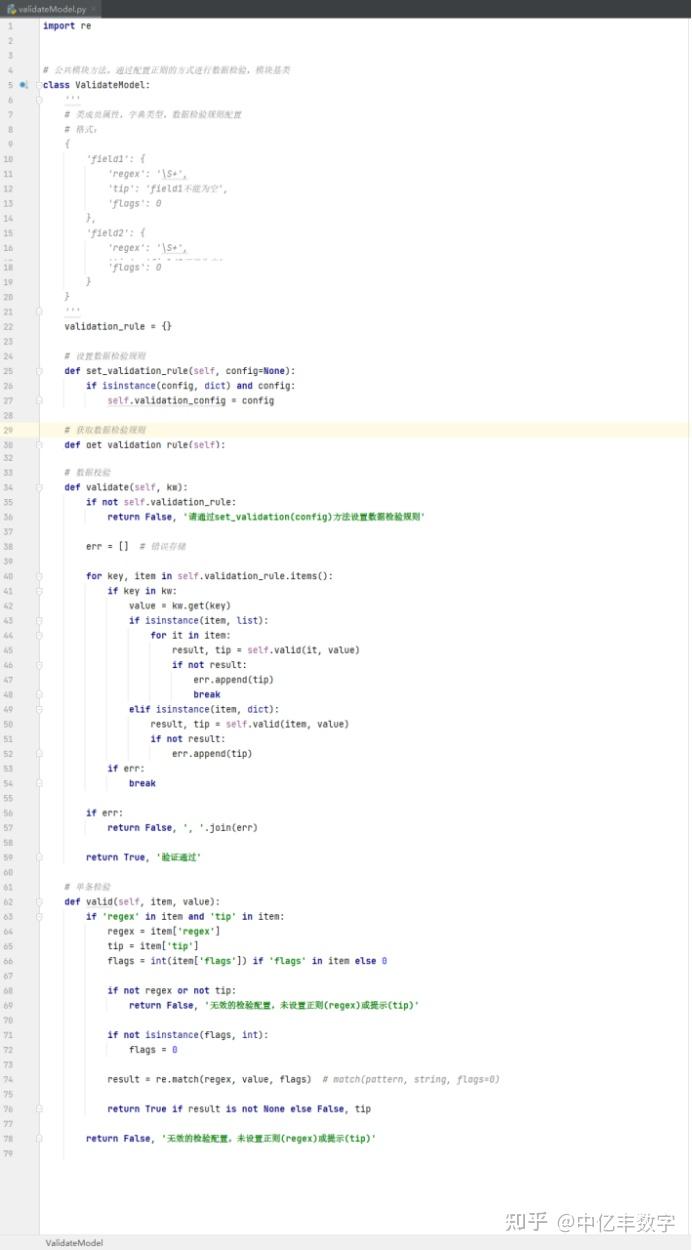The height and width of the screenshot is (1250, 692).
Task: Click the docstring fold marker at line 6
Action: [x=40, y=99]
